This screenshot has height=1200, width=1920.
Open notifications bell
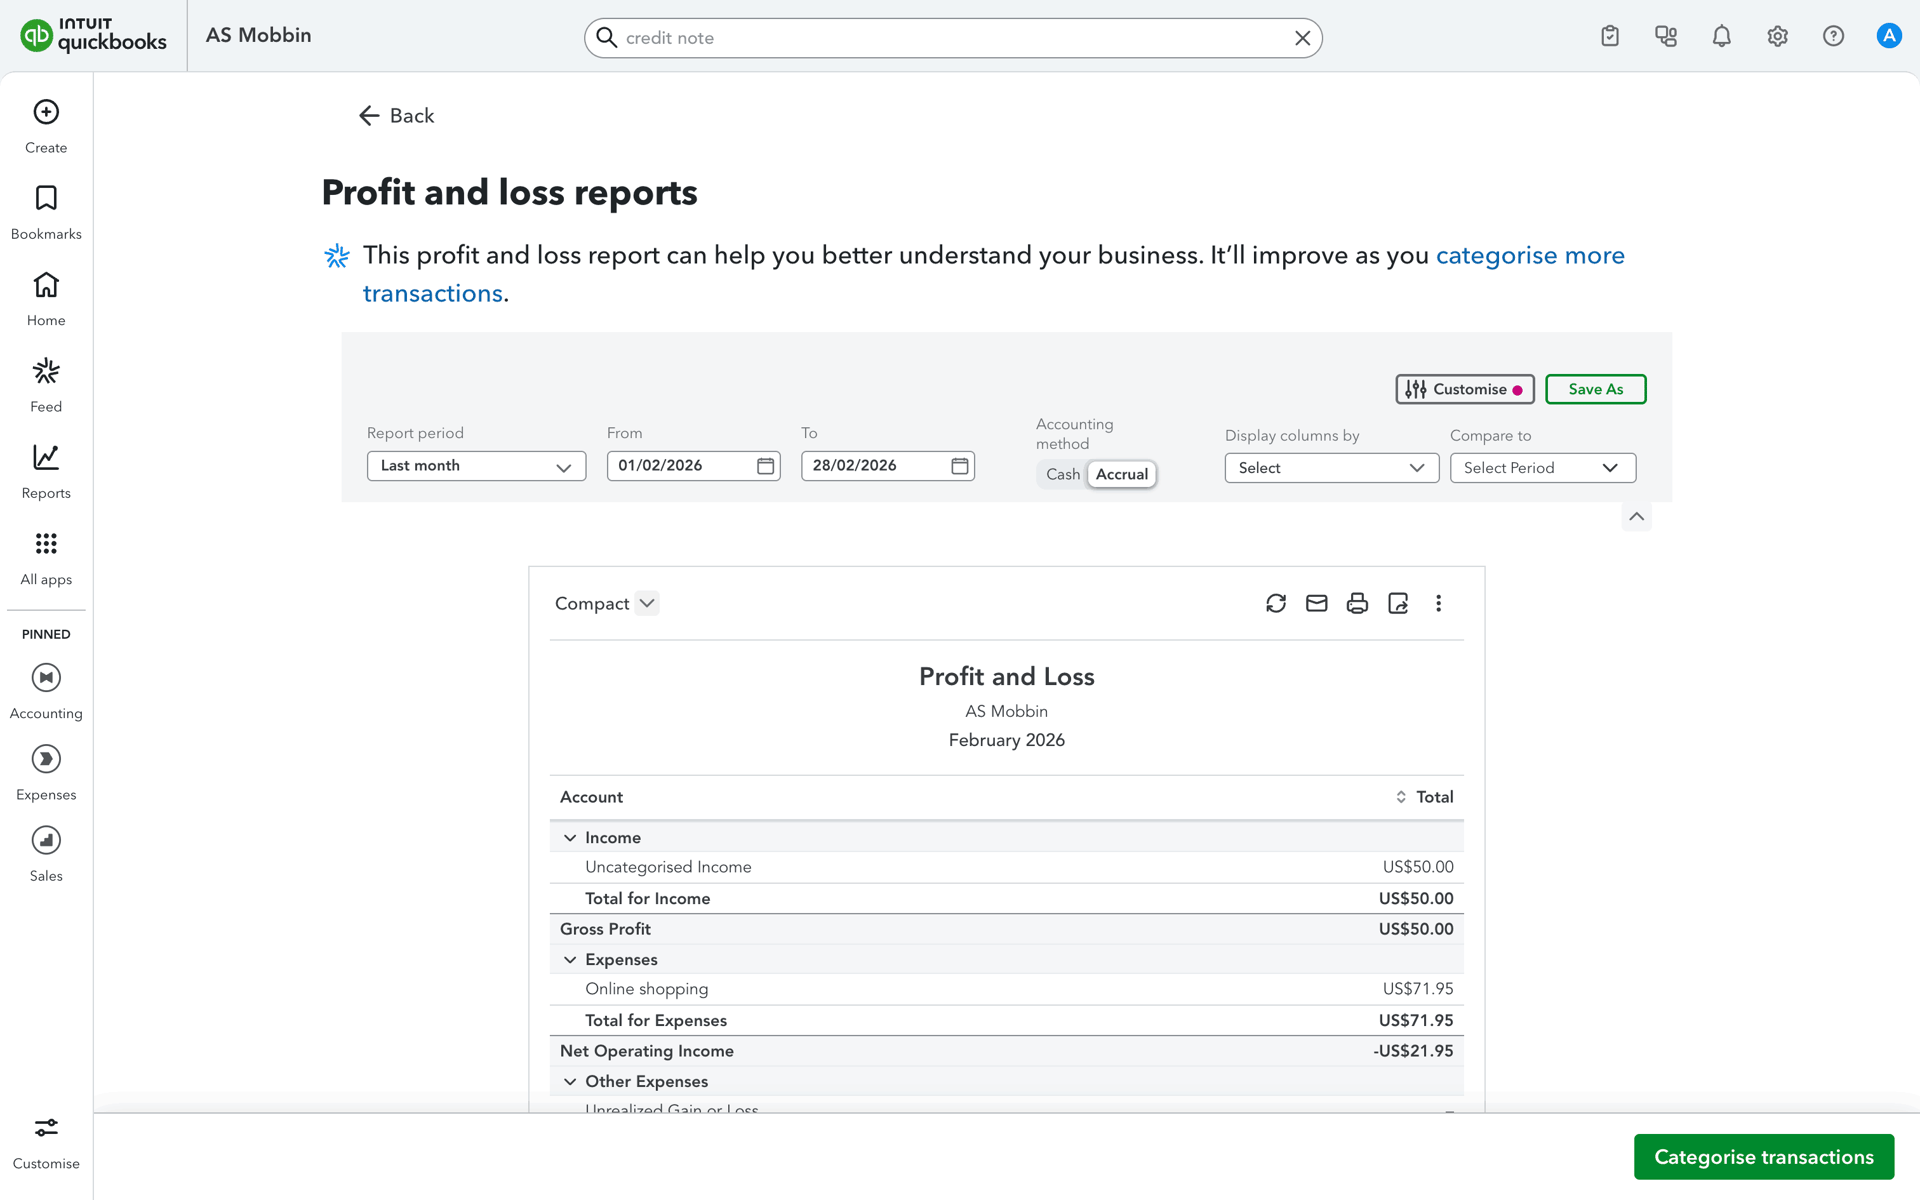pos(1722,36)
